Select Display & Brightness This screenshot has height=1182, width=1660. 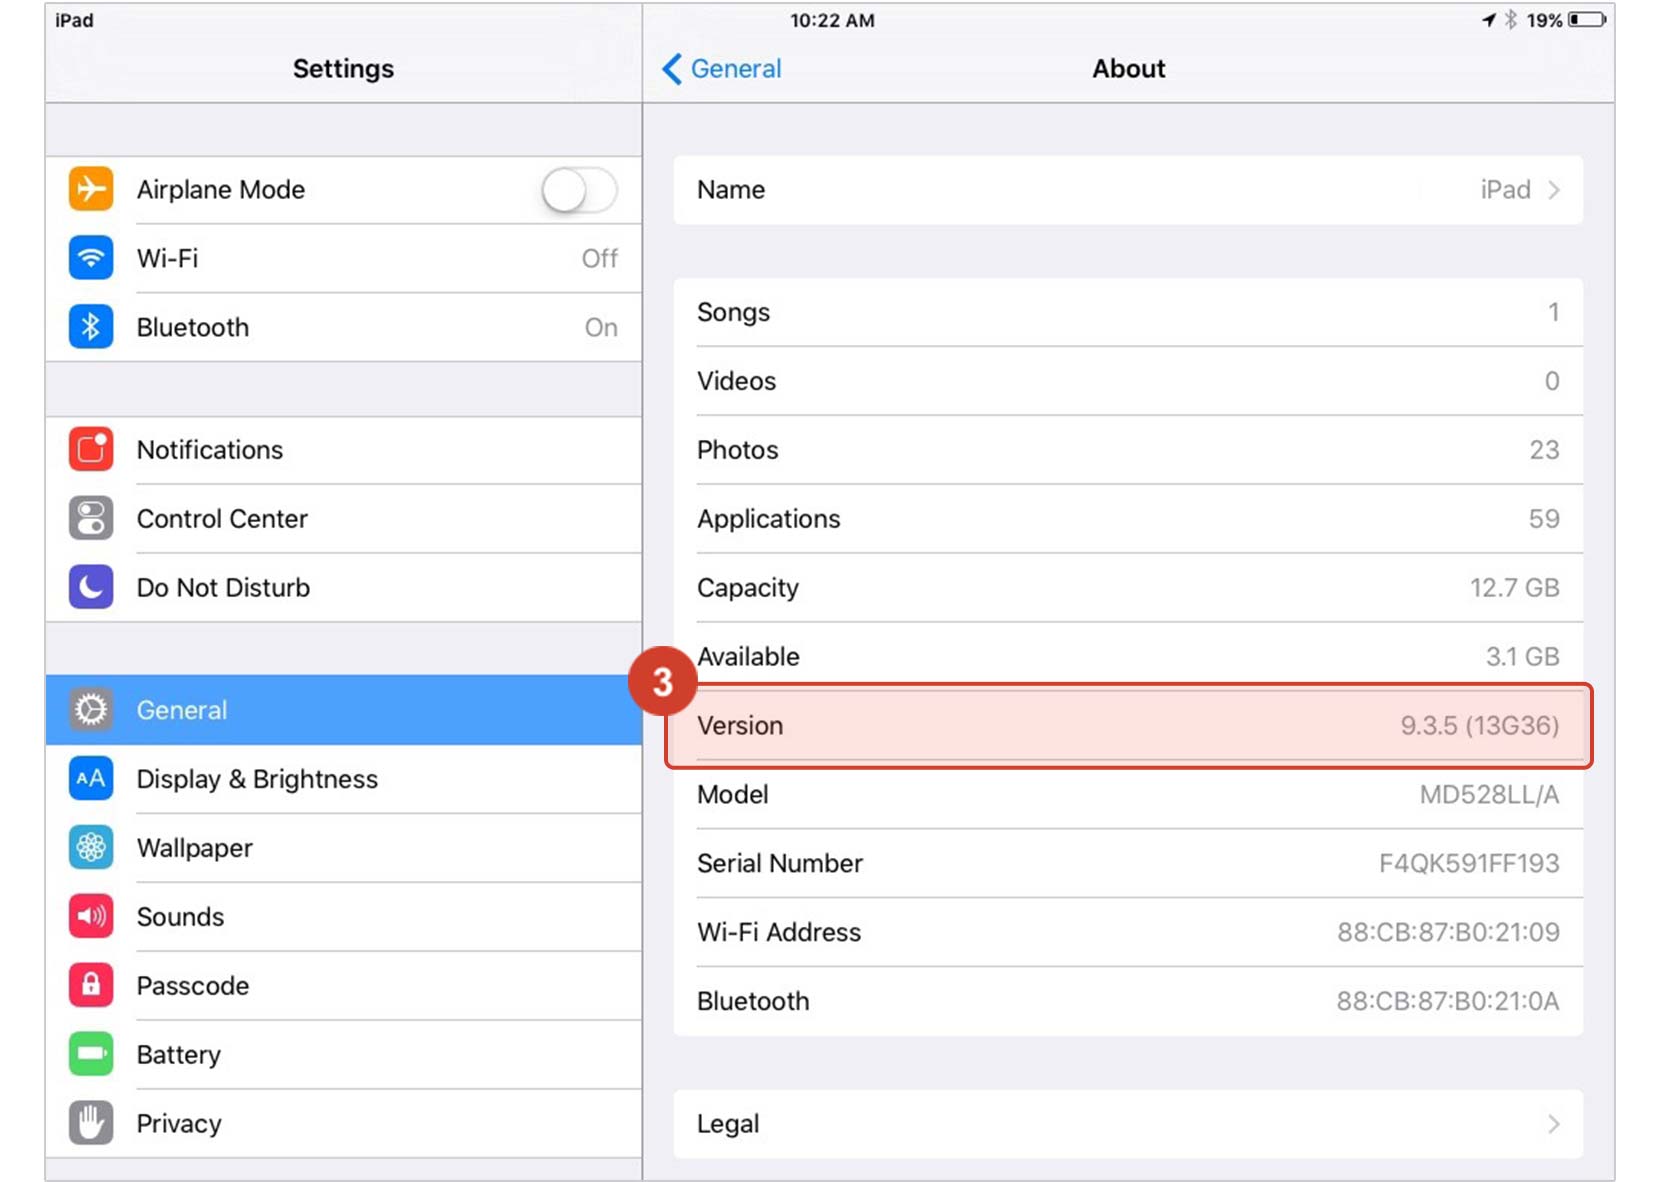[x=344, y=779]
